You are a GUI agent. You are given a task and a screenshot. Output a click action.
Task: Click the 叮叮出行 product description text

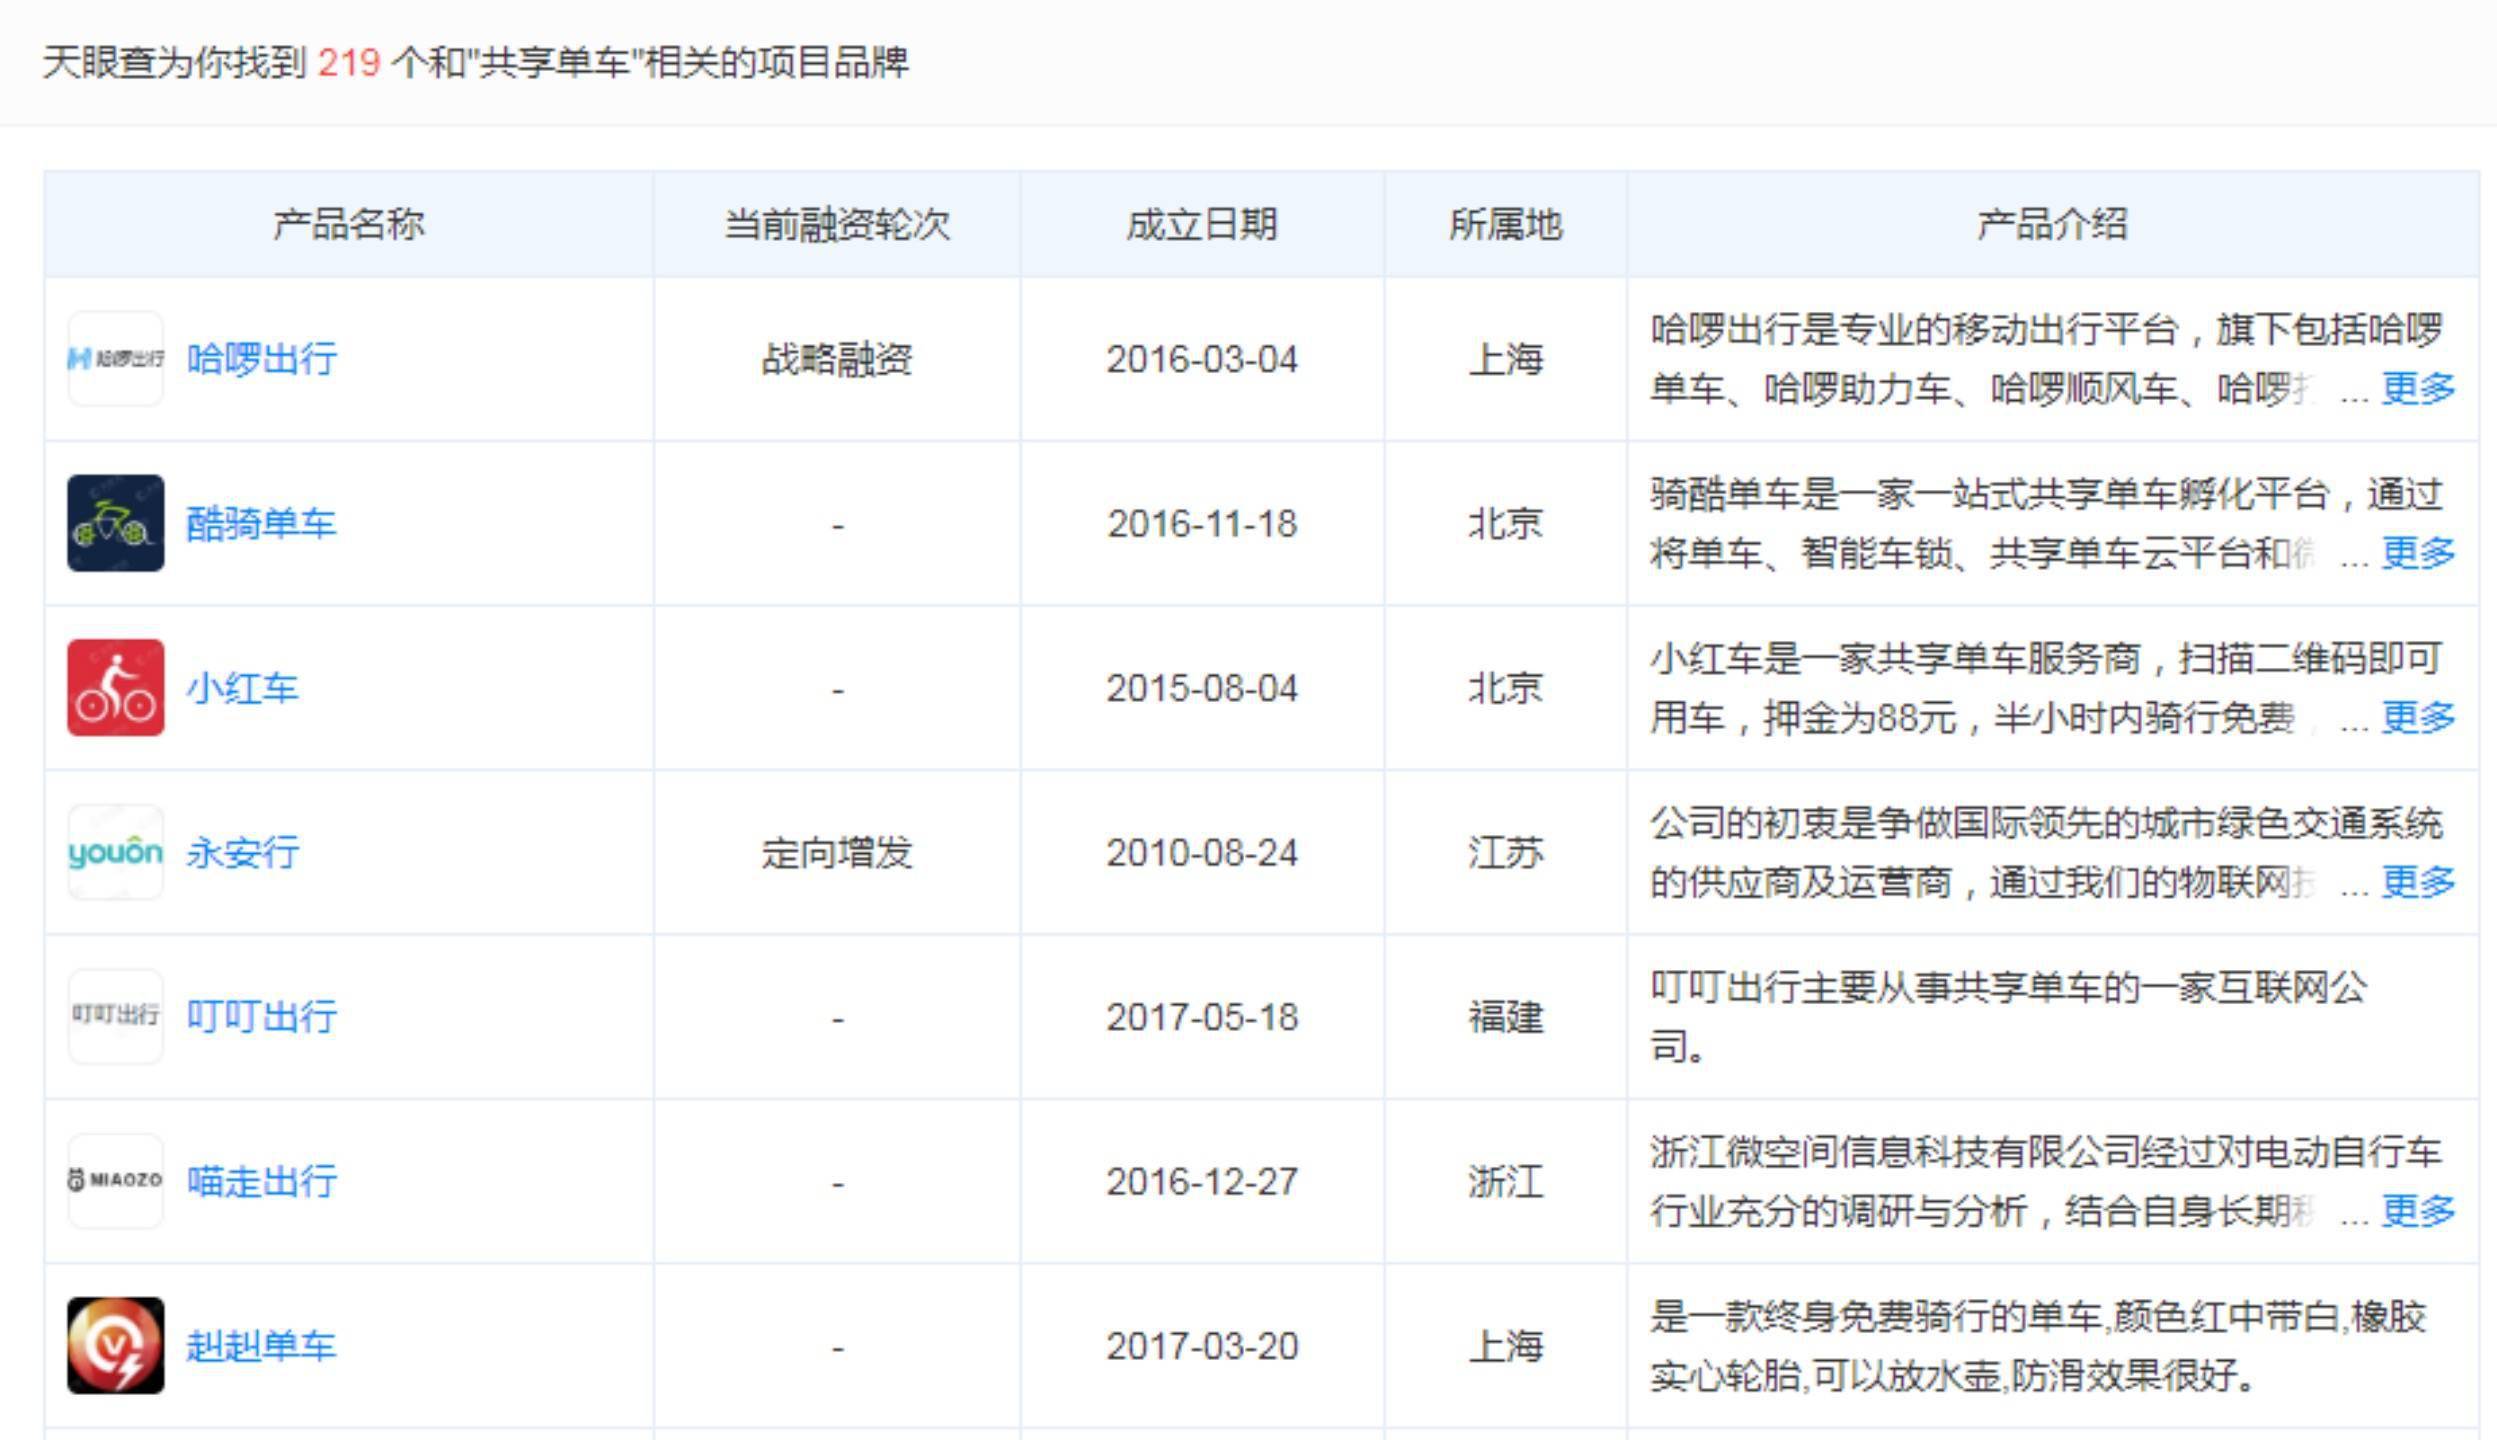tap(2008, 1017)
